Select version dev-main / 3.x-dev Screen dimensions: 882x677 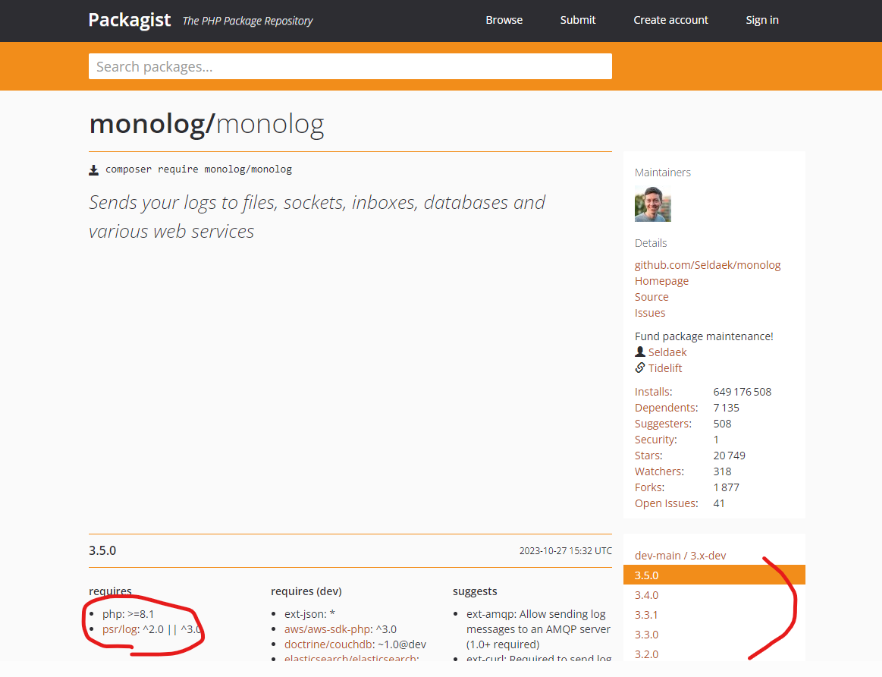(680, 556)
